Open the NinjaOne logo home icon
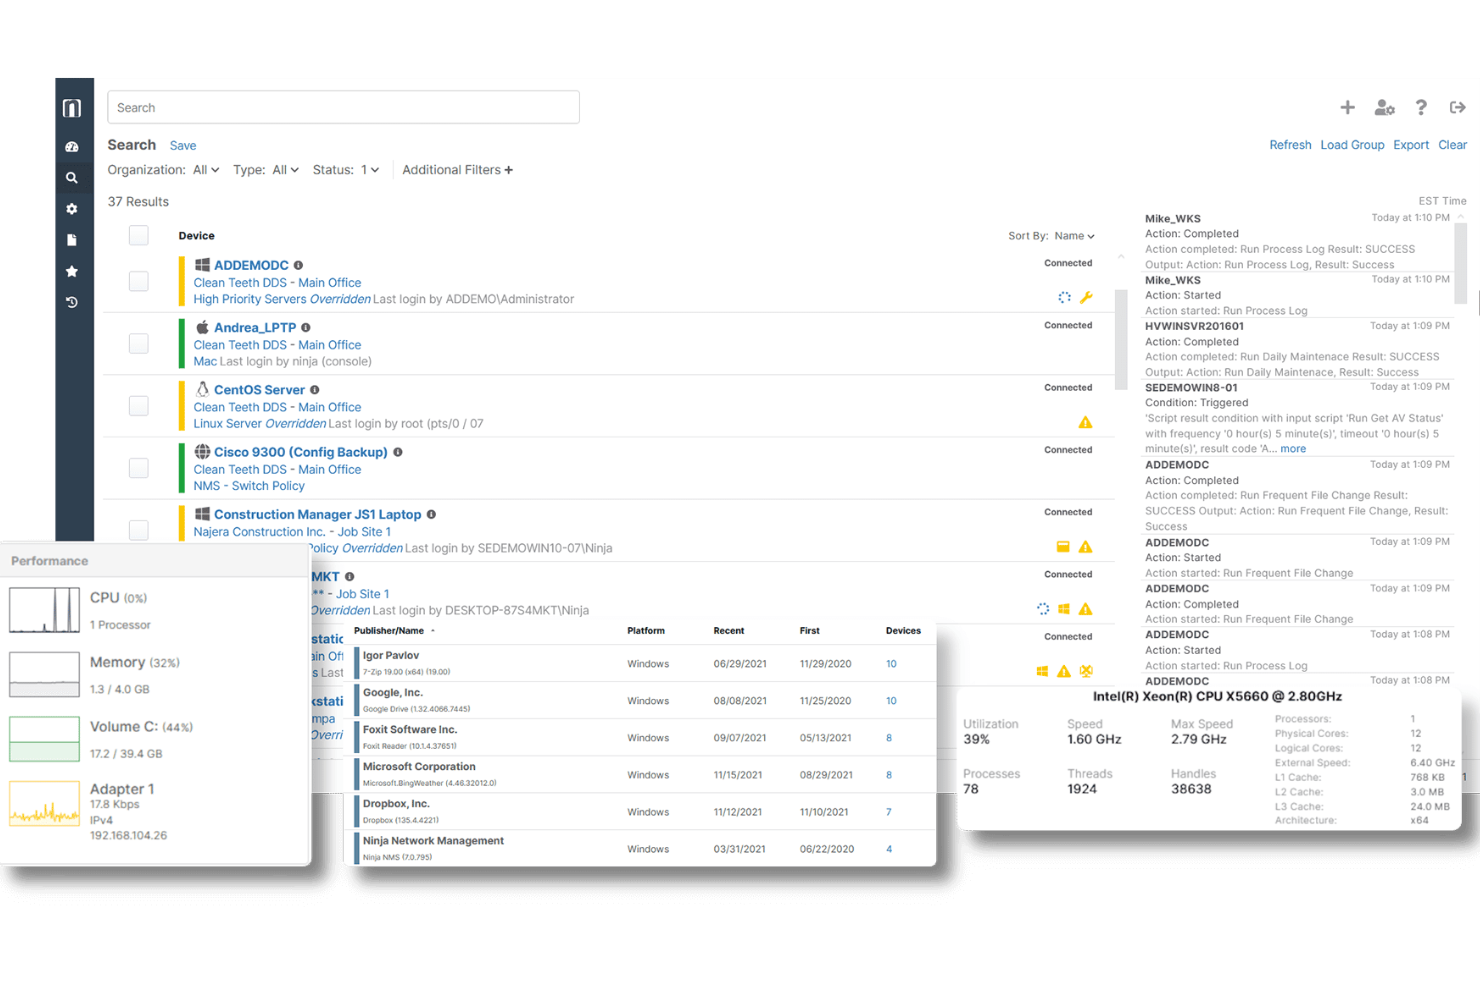 pyautogui.click(x=72, y=108)
